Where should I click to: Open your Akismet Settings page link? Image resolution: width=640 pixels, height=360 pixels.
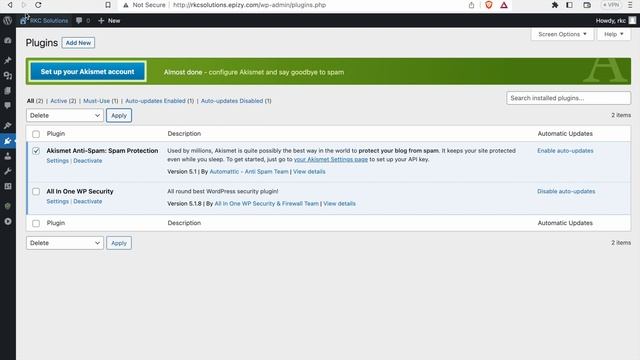(331, 160)
